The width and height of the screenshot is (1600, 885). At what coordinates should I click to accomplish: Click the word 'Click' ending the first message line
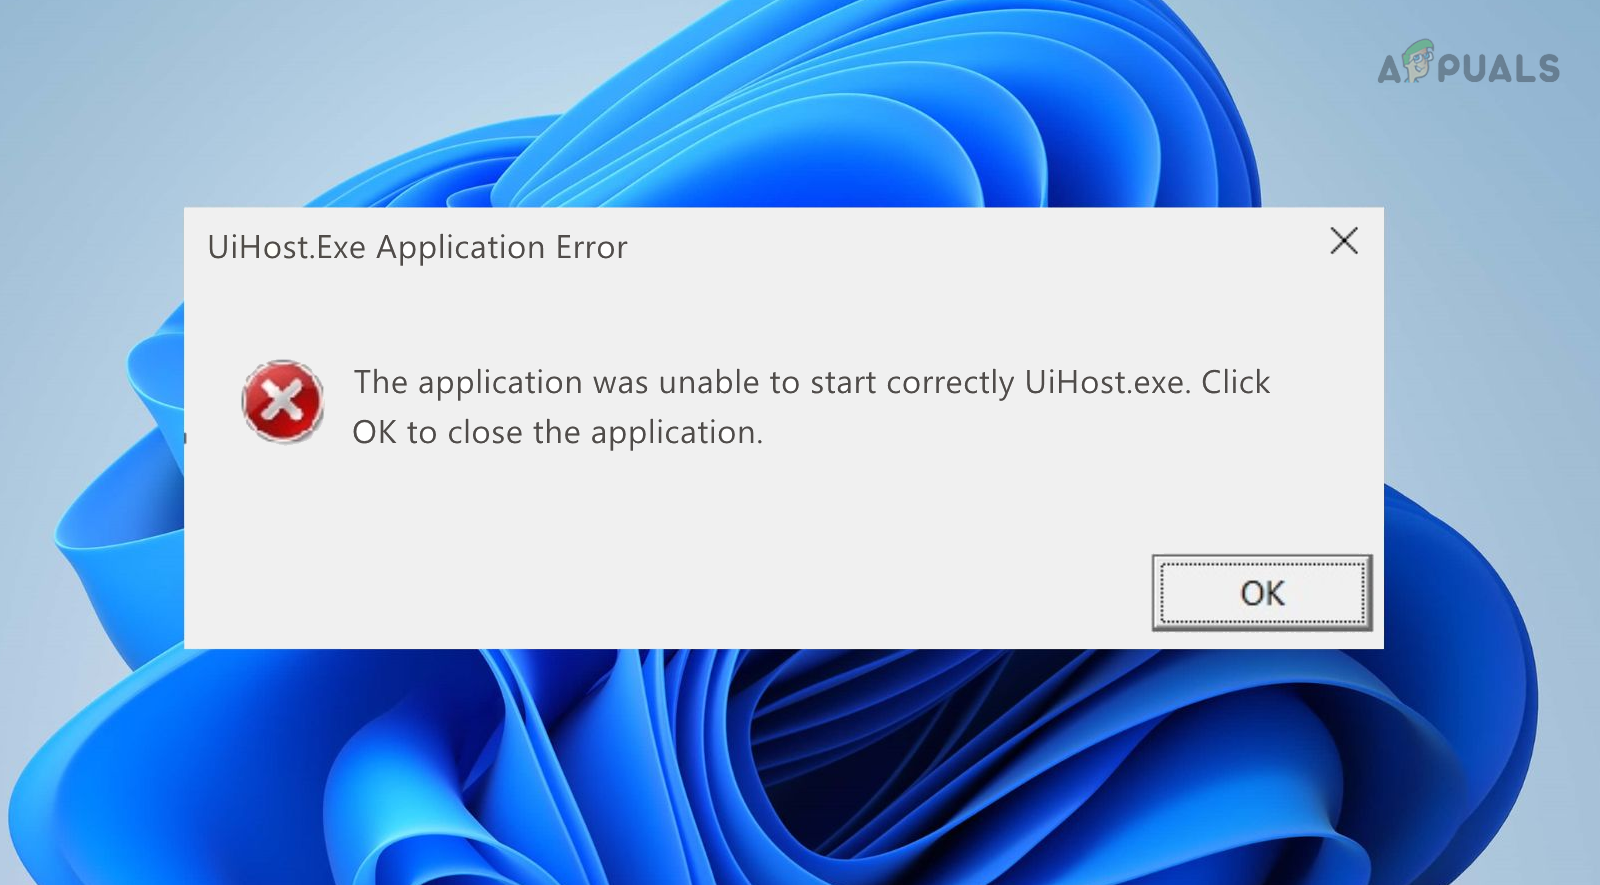pyautogui.click(x=1235, y=382)
